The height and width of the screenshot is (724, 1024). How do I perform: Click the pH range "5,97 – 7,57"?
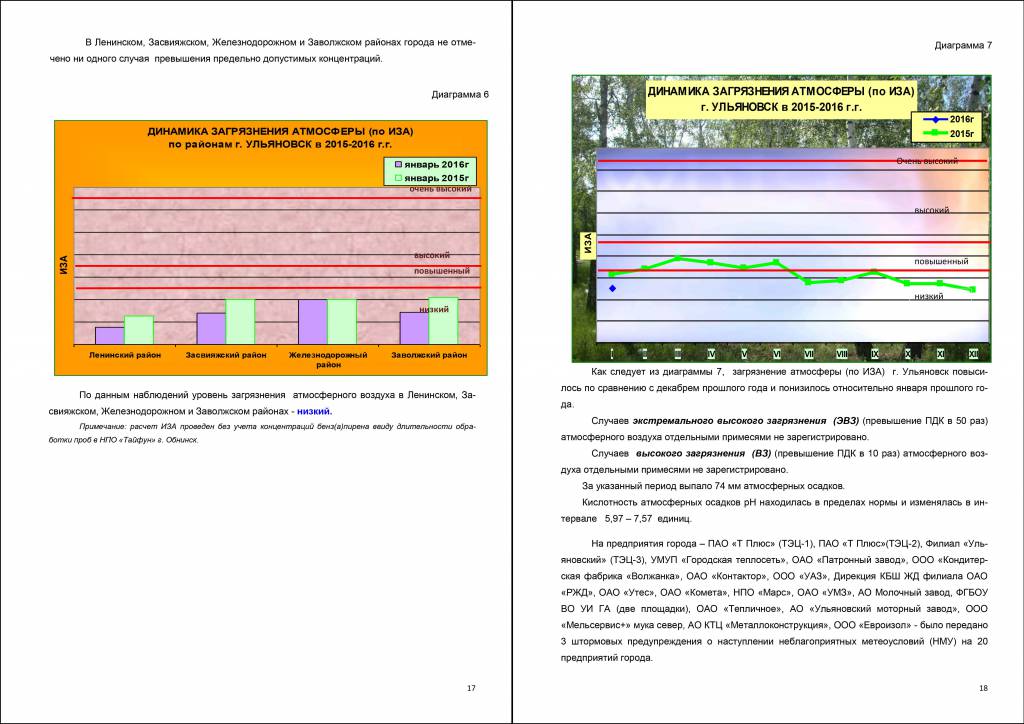[628, 519]
